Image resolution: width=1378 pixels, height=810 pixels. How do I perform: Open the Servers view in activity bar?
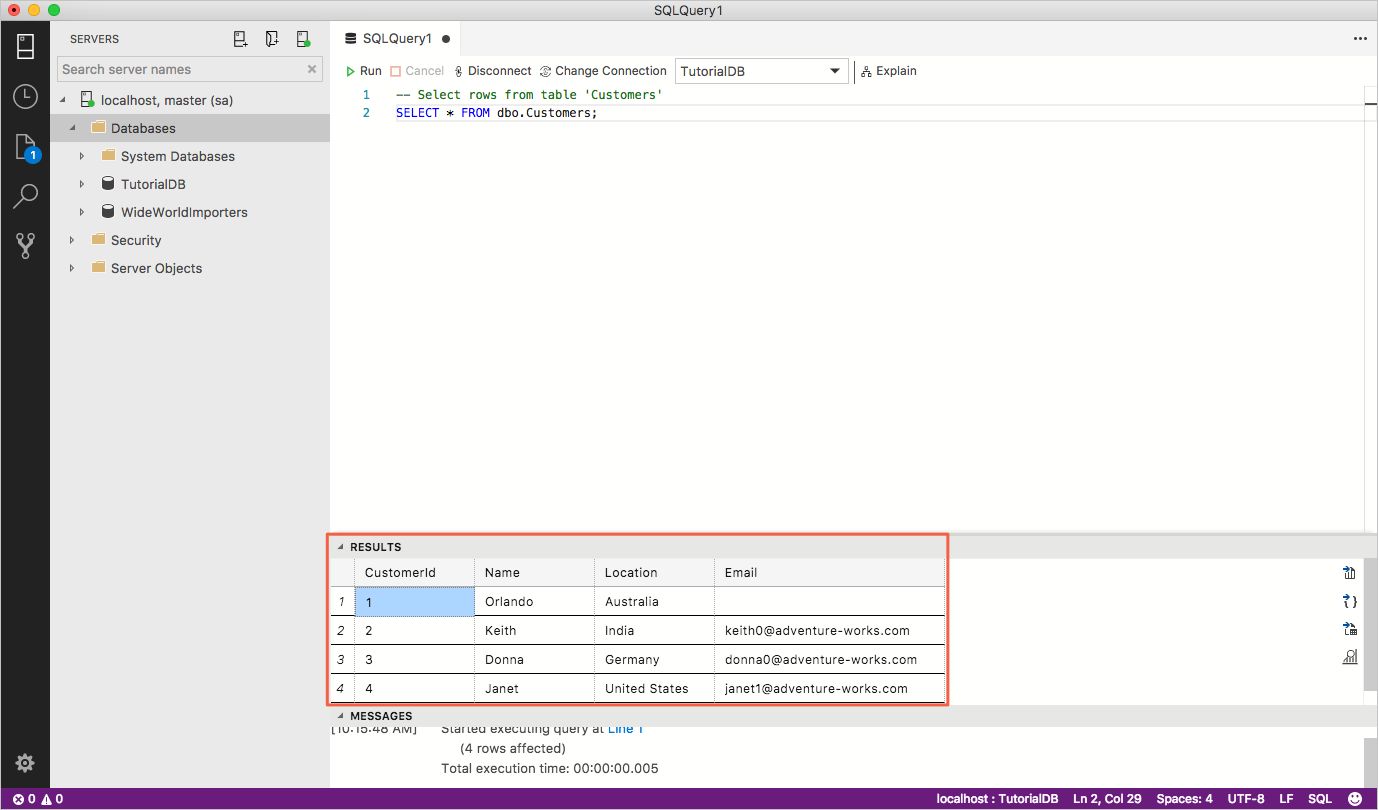[25, 47]
